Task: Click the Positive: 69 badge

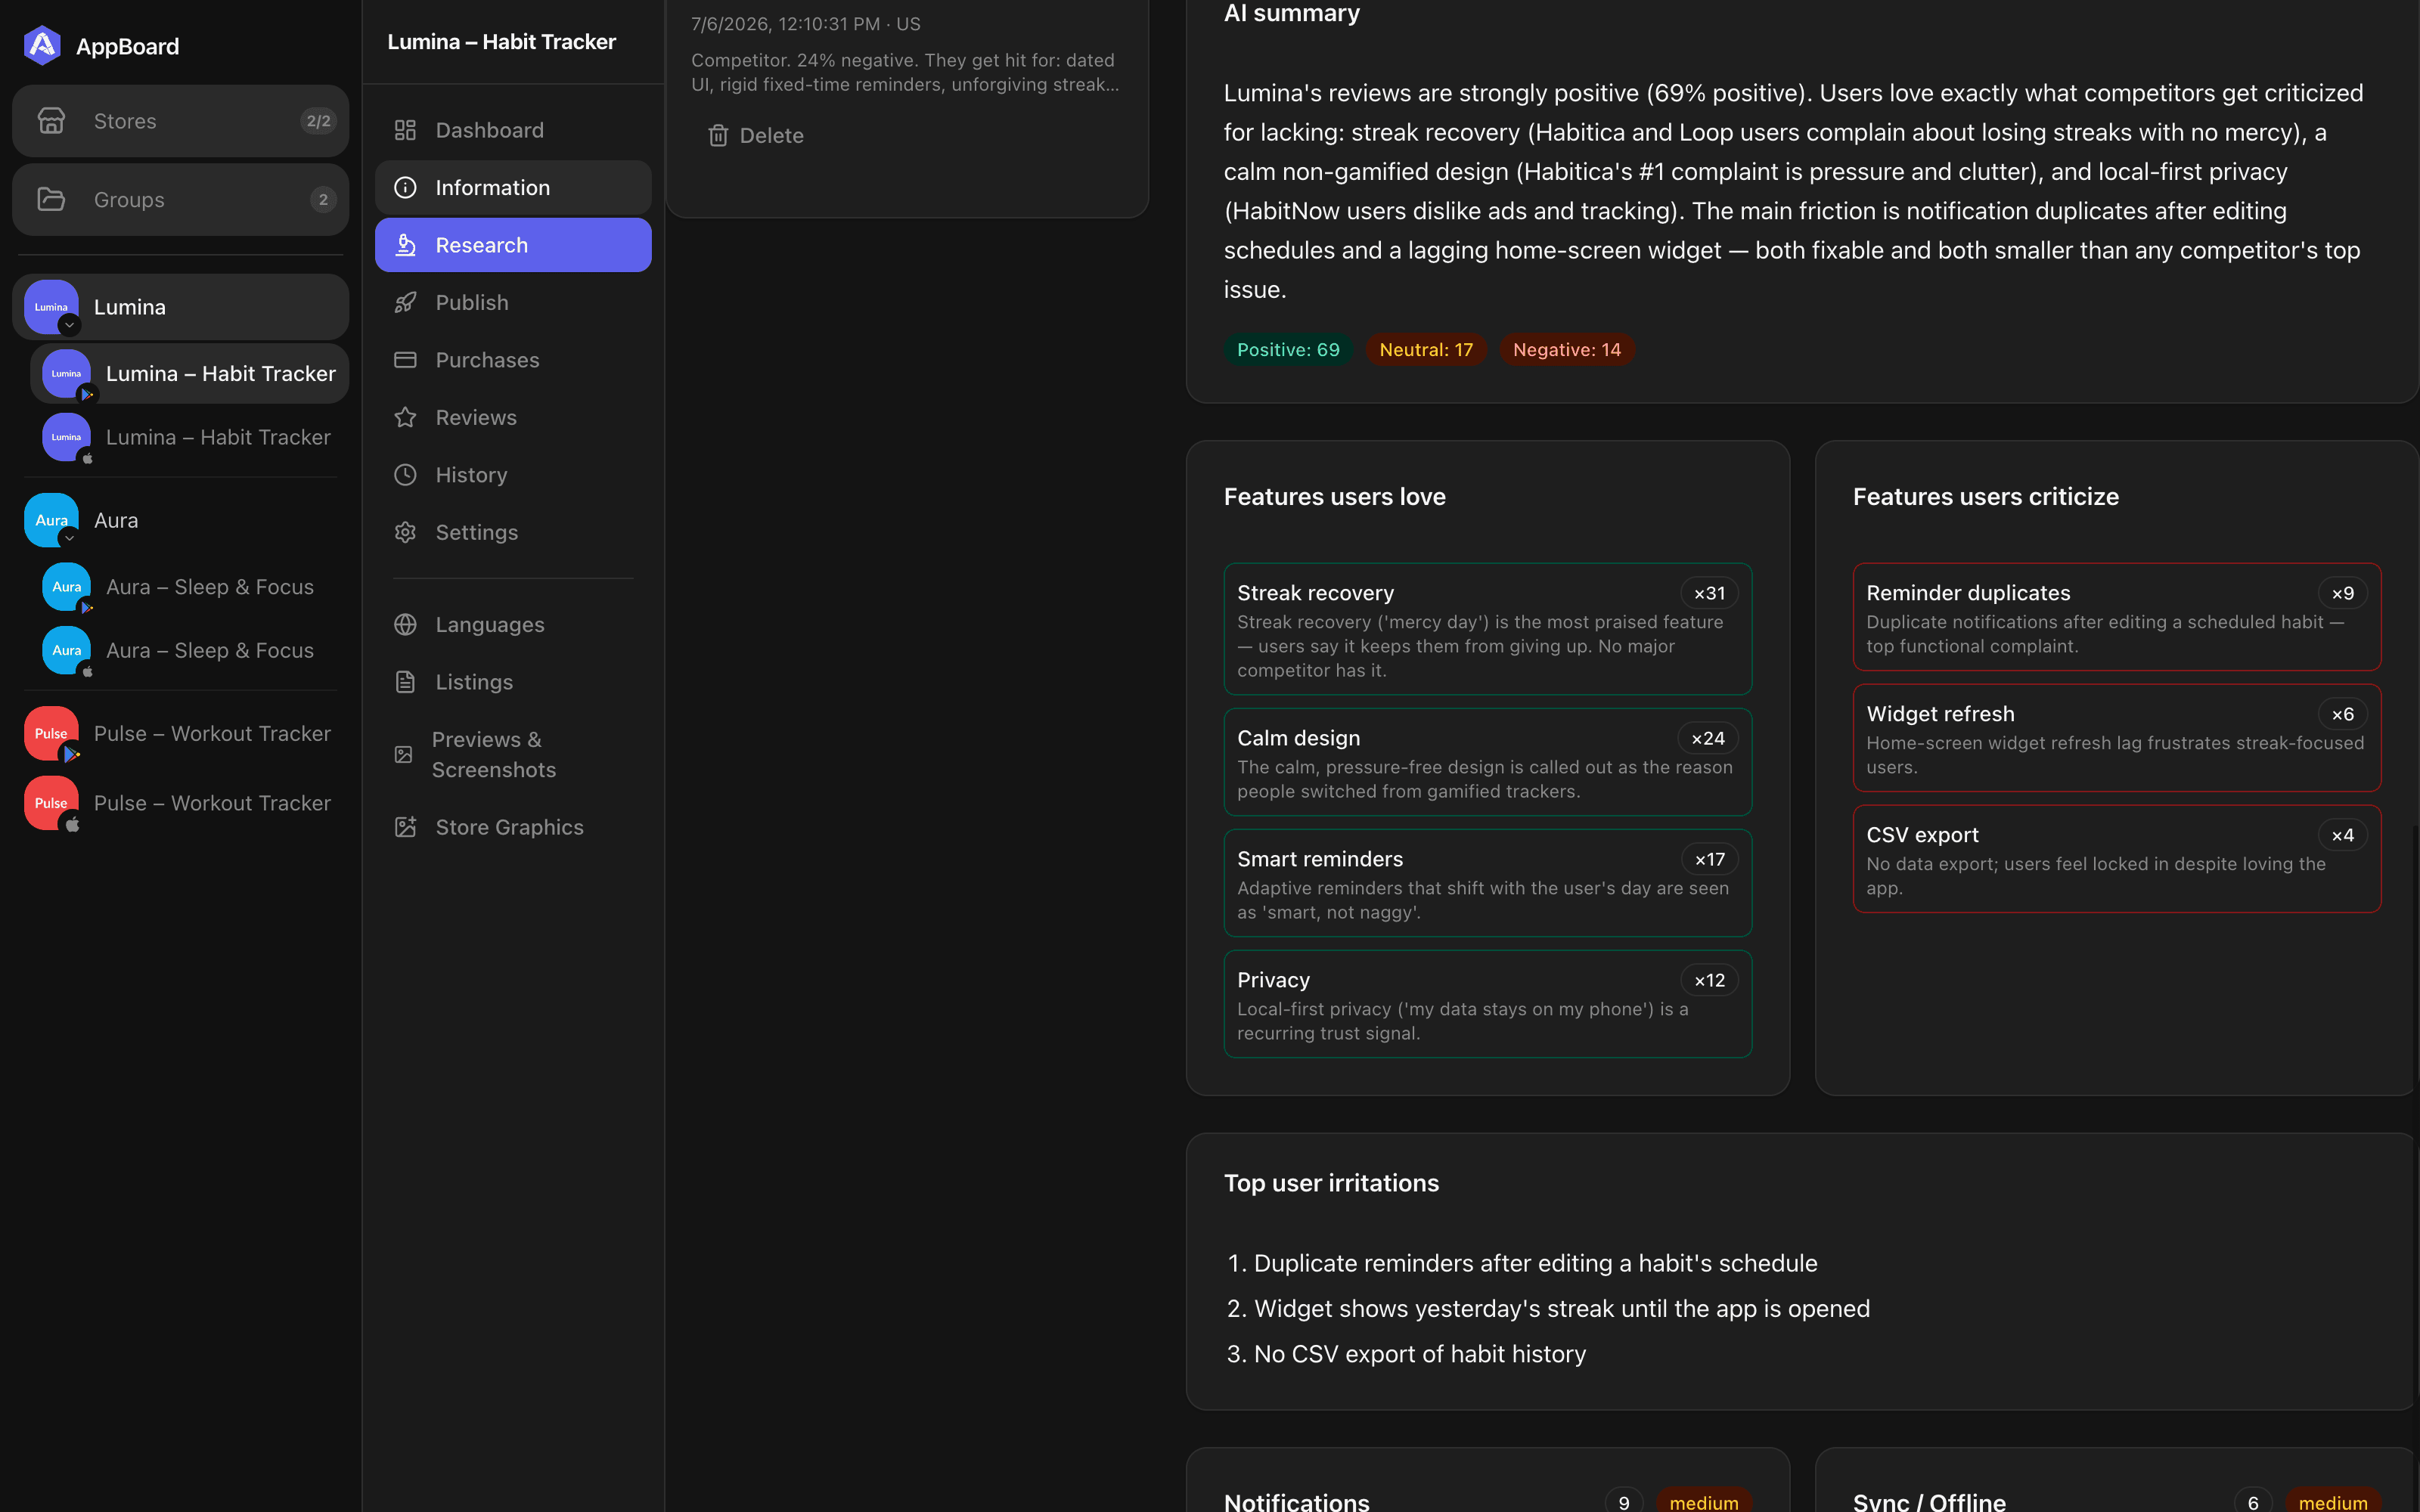Action: coord(1288,350)
